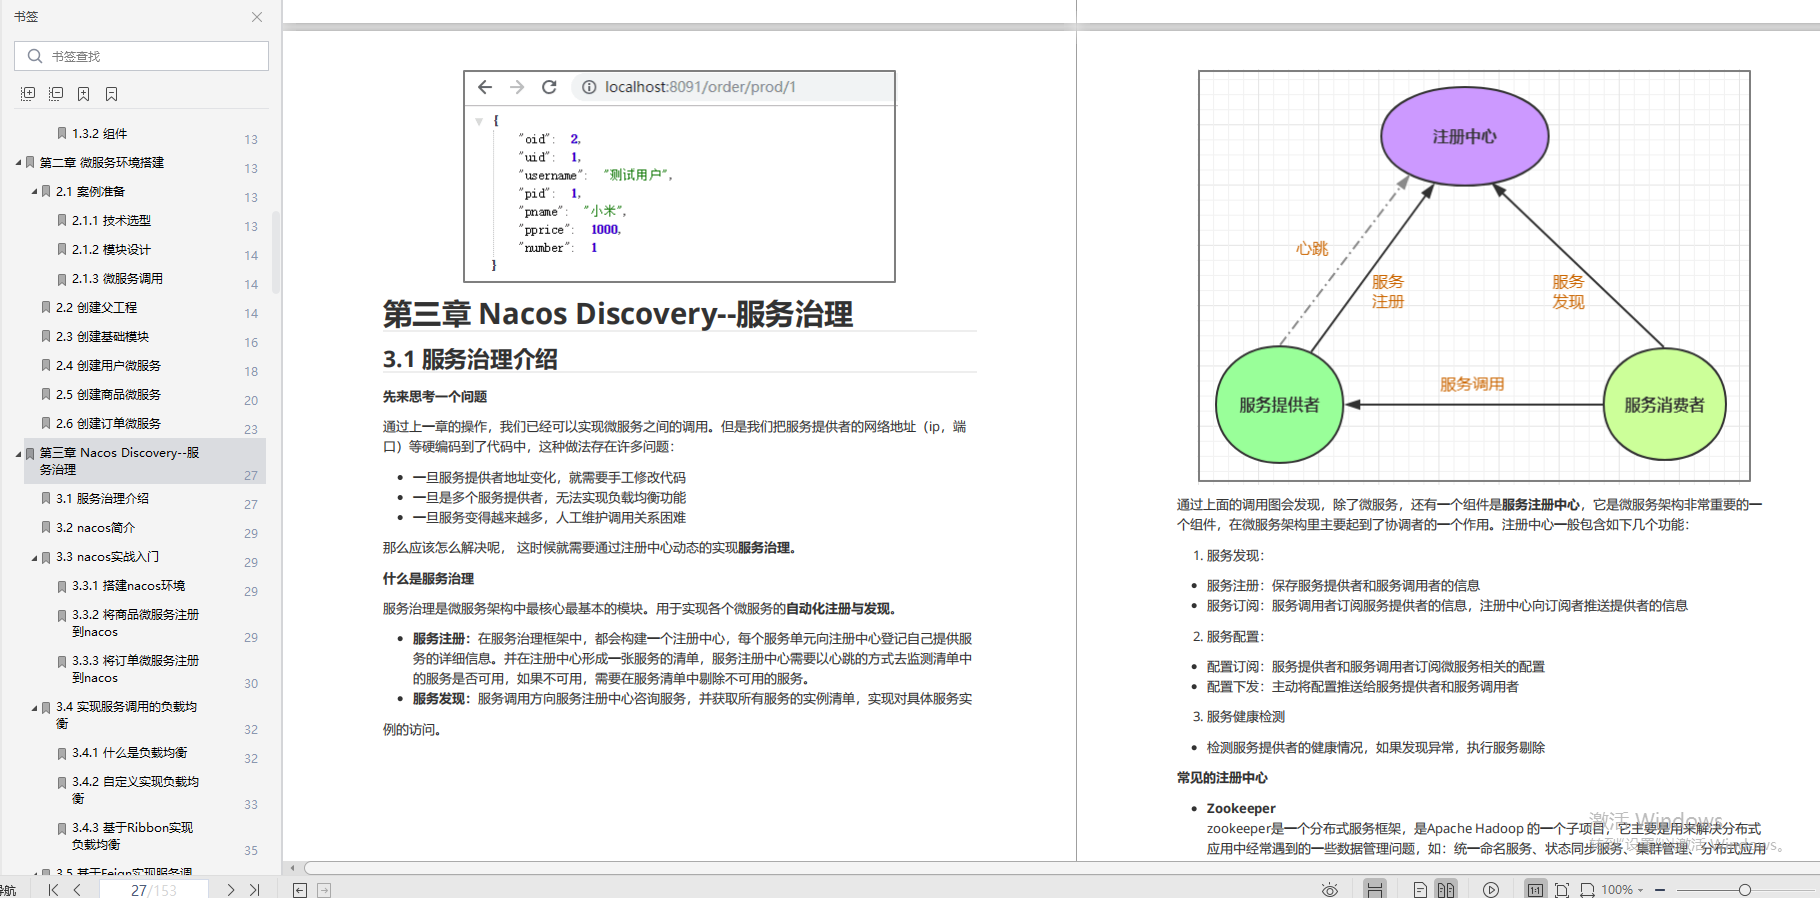This screenshot has width=1820, height=898.
Task: Expand all bookmarks in the bookmark panel
Action: point(28,93)
